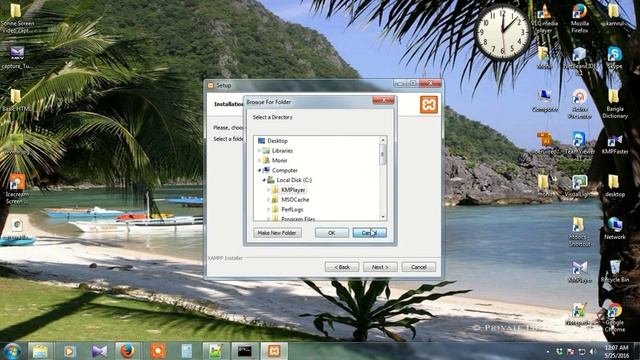Cancel the Browse For Folder dialog

coord(369,233)
